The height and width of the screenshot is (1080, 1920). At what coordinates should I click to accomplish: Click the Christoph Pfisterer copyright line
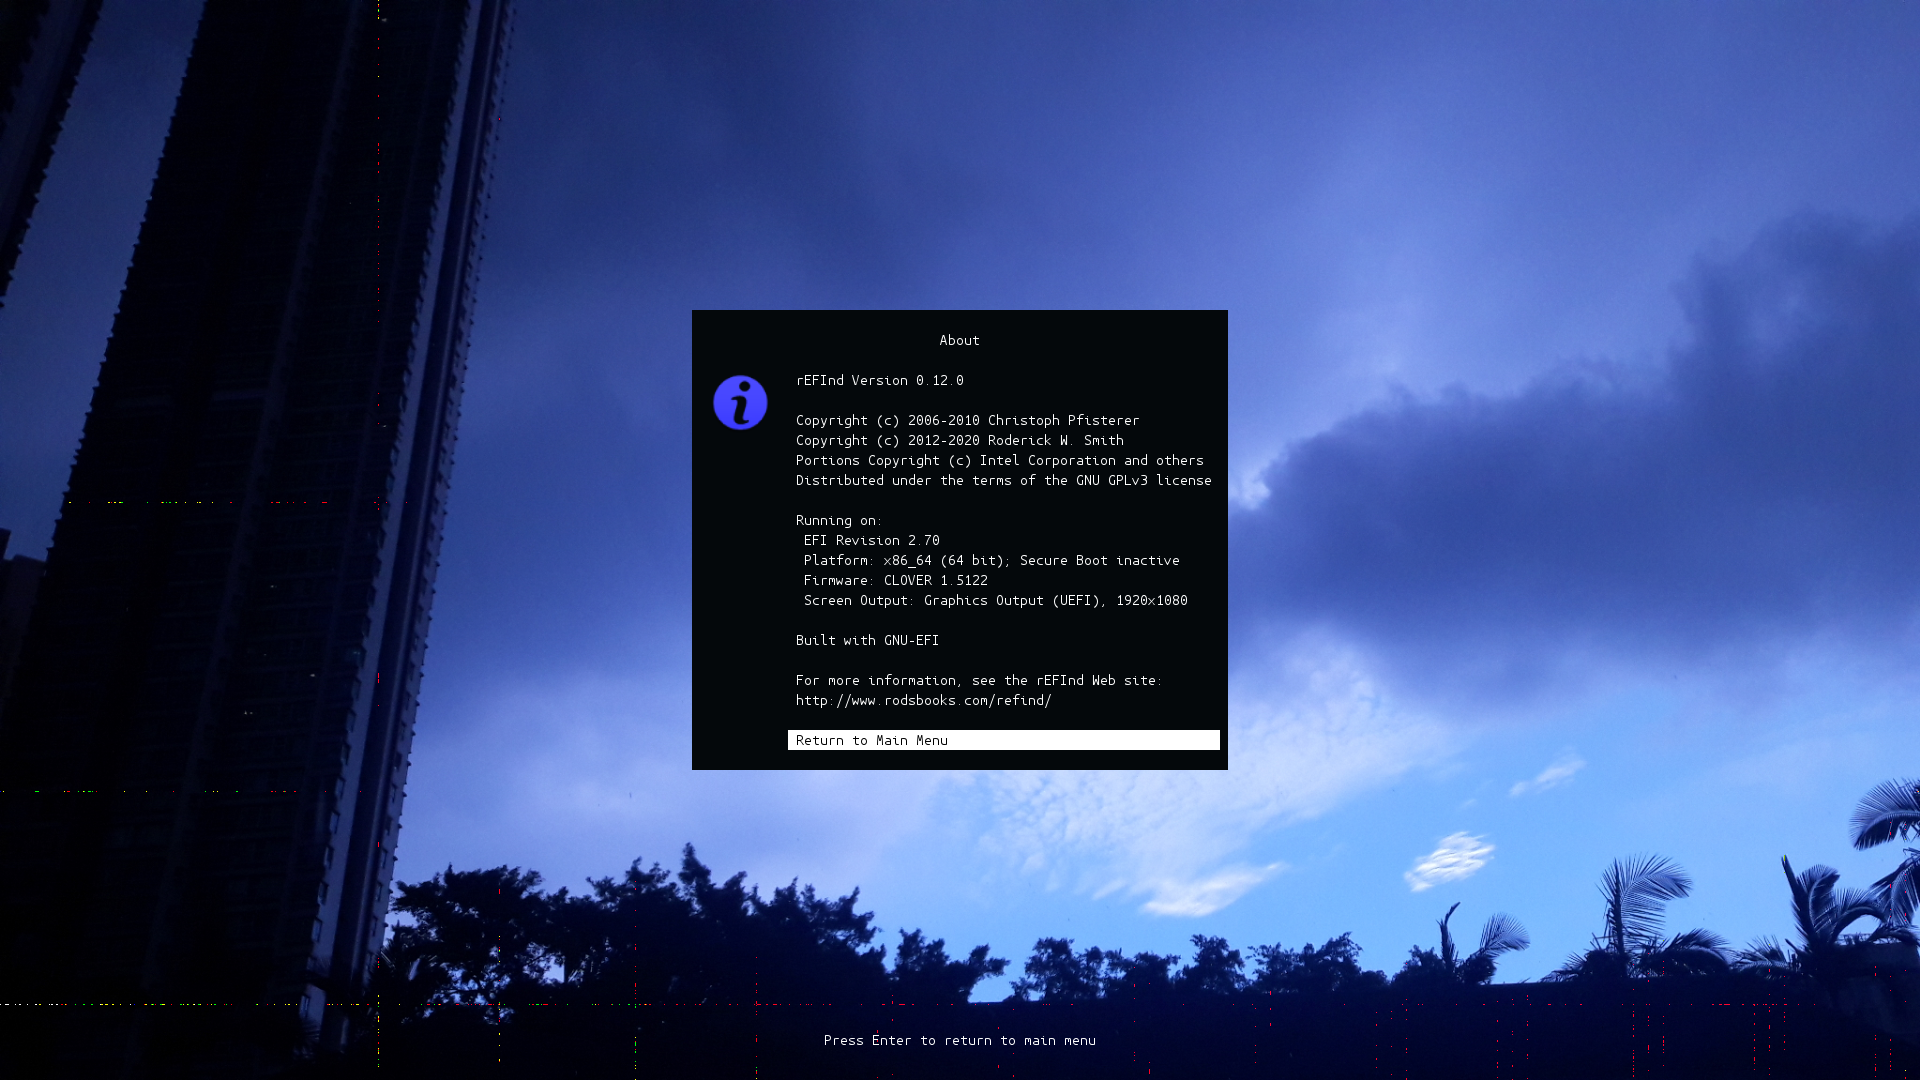pyautogui.click(x=967, y=420)
